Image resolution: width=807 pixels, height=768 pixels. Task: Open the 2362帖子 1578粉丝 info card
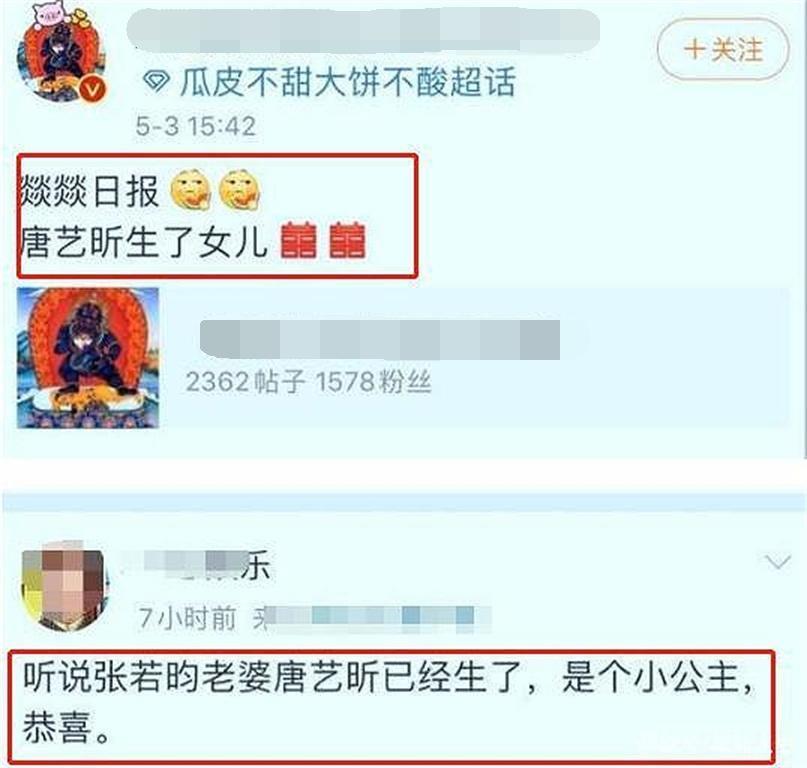pyautogui.click(x=402, y=358)
